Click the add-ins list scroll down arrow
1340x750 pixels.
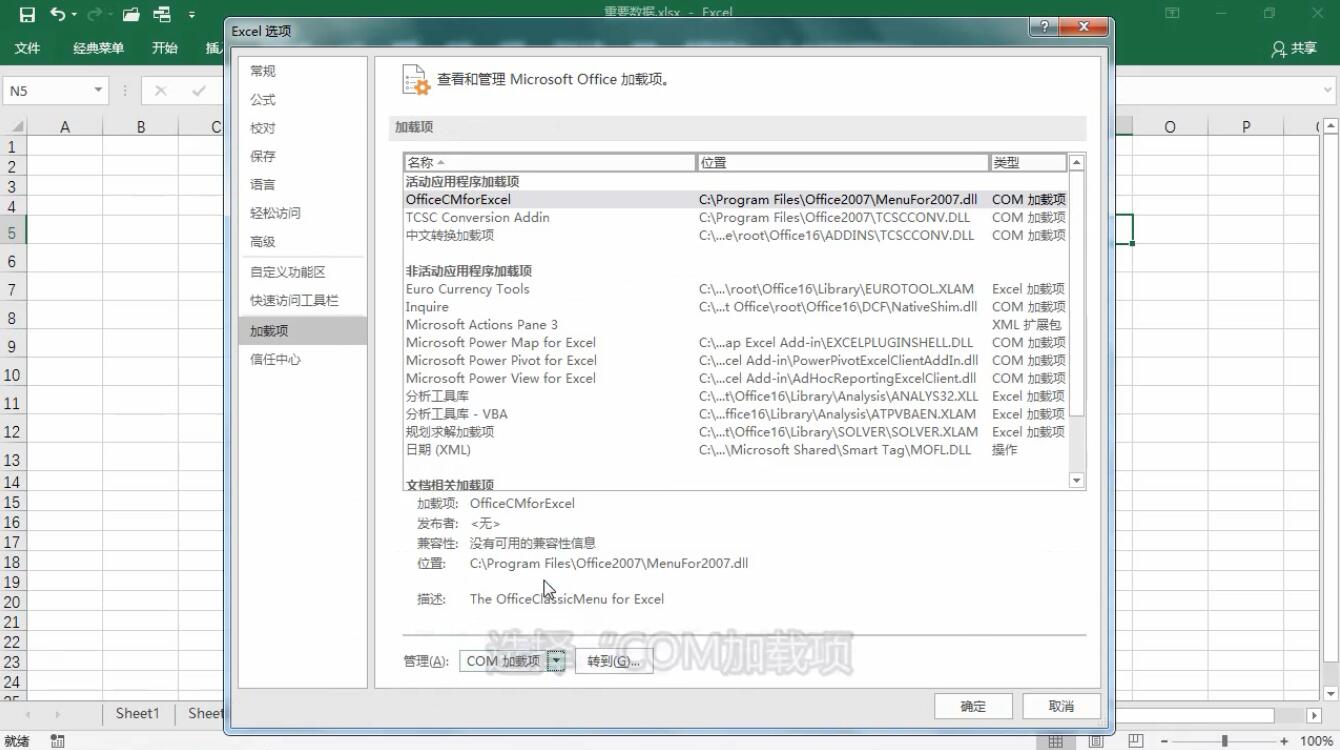coord(1077,481)
